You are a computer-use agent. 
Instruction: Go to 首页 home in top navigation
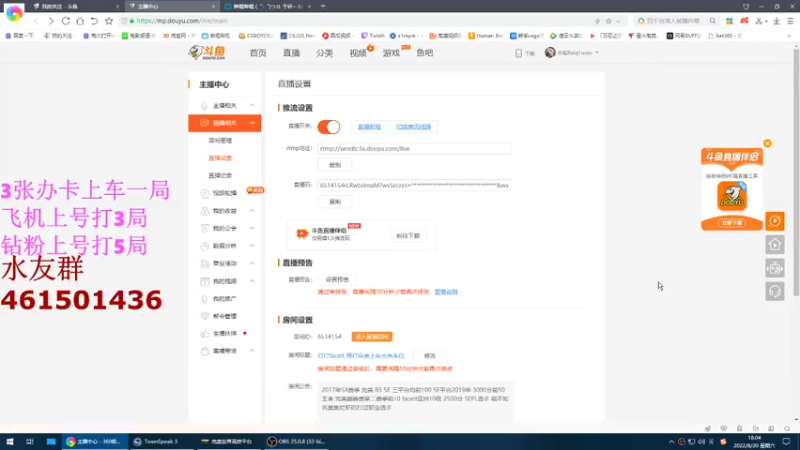click(x=258, y=53)
